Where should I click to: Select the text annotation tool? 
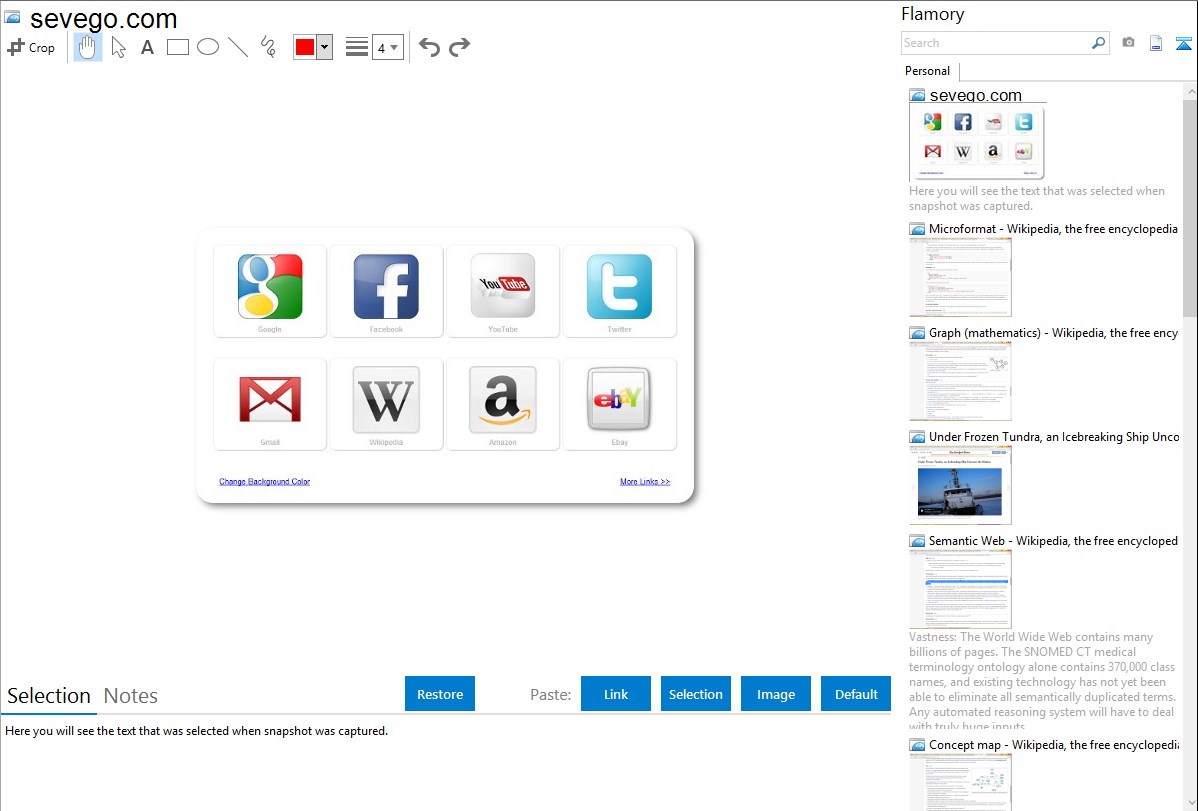(x=147, y=47)
